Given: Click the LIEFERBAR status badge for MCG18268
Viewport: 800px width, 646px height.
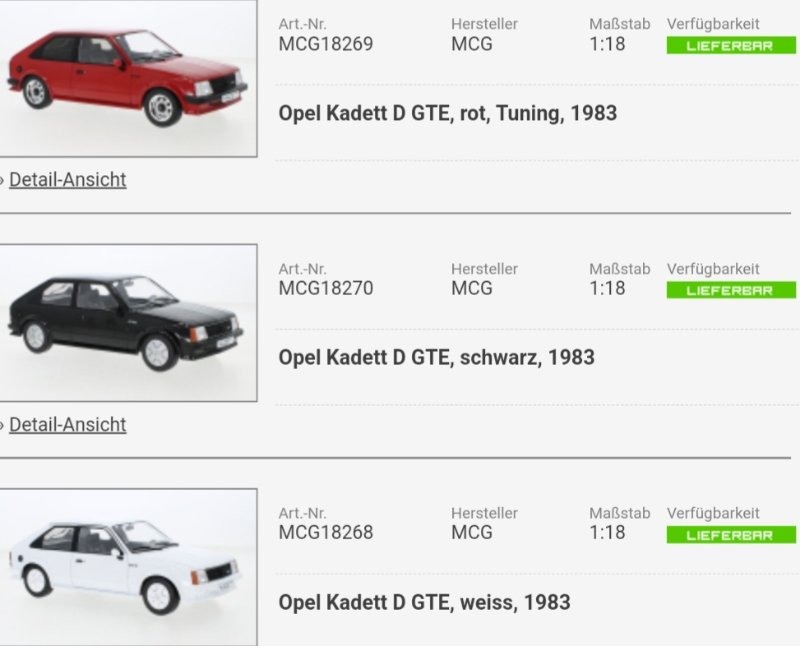Looking at the screenshot, I should click(x=731, y=534).
